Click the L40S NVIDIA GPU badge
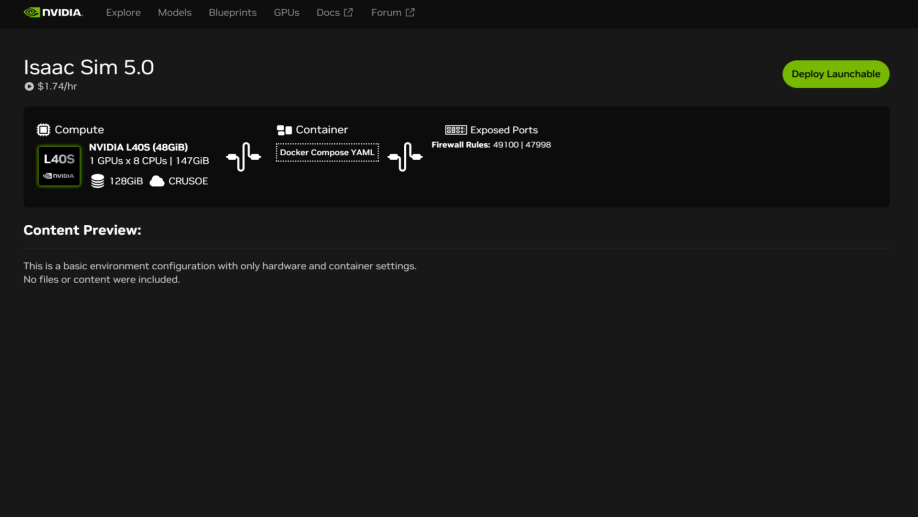Image resolution: width=918 pixels, height=517 pixels. 59,166
